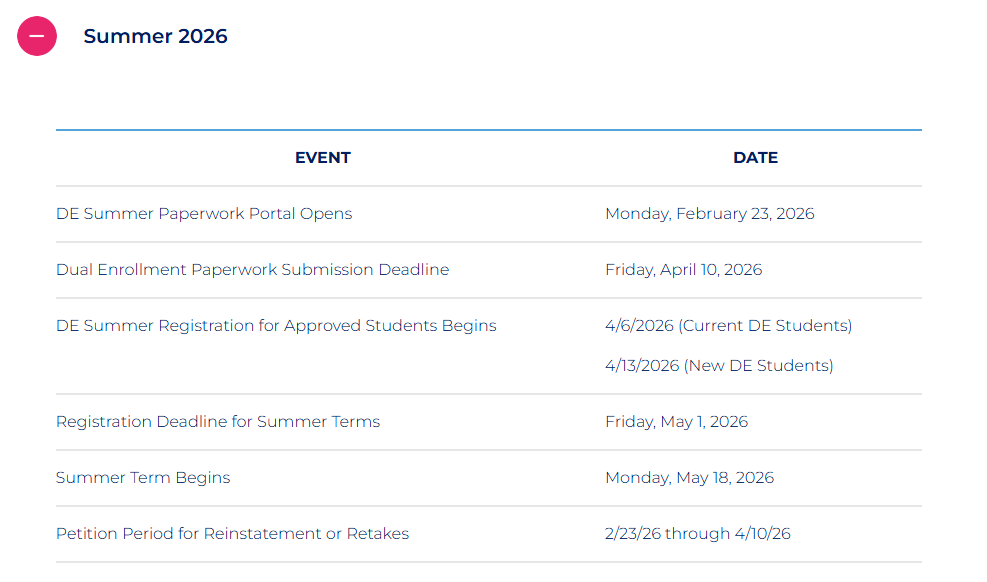Click Dual Enrollment Paperwork Submission Deadline text
The height and width of the screenshot is (582, 987).
pos(252,270)
